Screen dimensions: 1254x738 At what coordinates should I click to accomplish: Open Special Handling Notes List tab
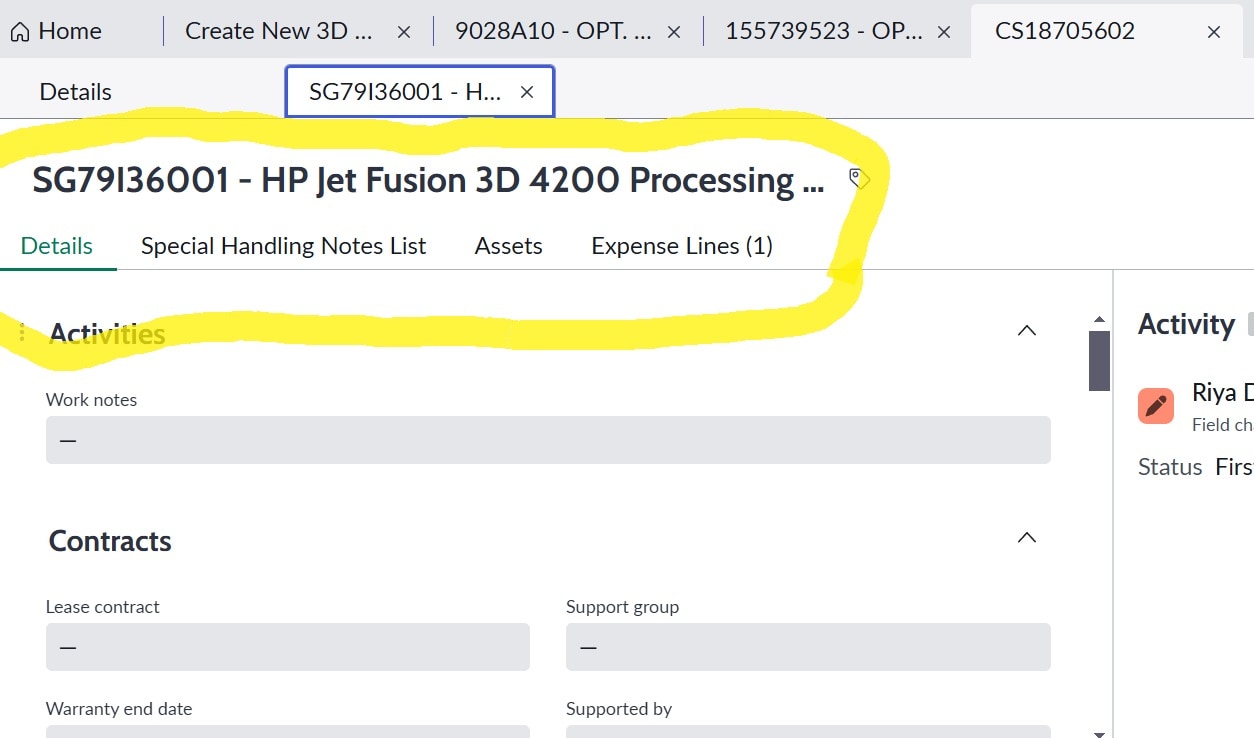coord(284,246)
